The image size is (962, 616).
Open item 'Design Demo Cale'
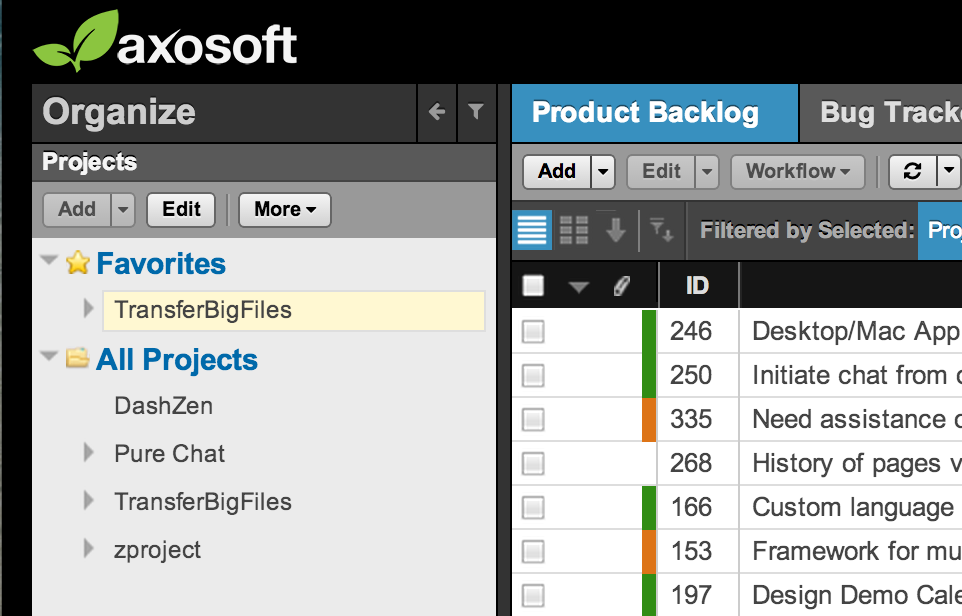pos(856,596)
